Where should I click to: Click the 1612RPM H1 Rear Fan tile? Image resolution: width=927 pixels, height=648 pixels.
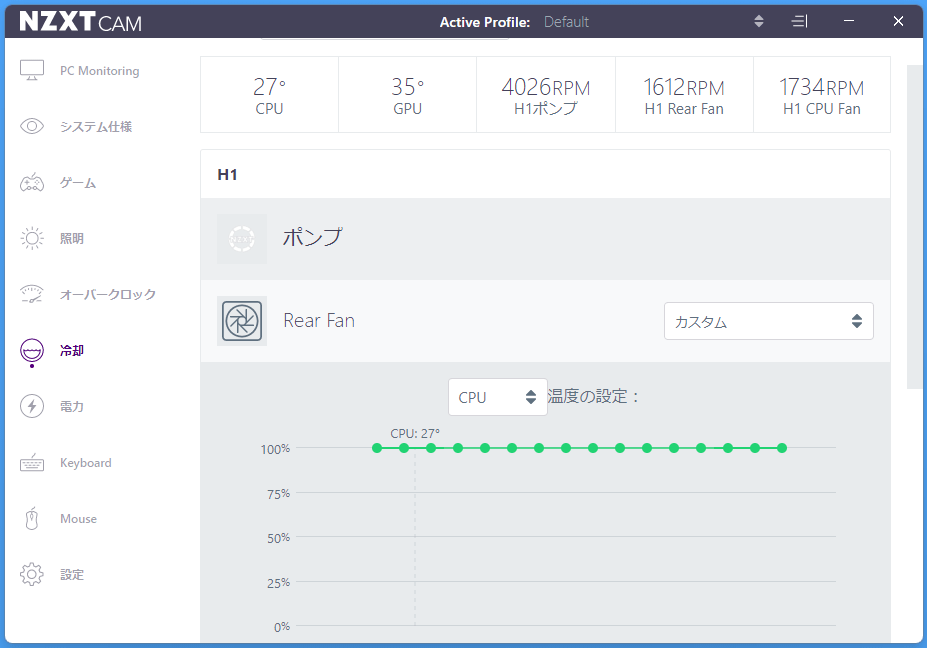[684, 95]
